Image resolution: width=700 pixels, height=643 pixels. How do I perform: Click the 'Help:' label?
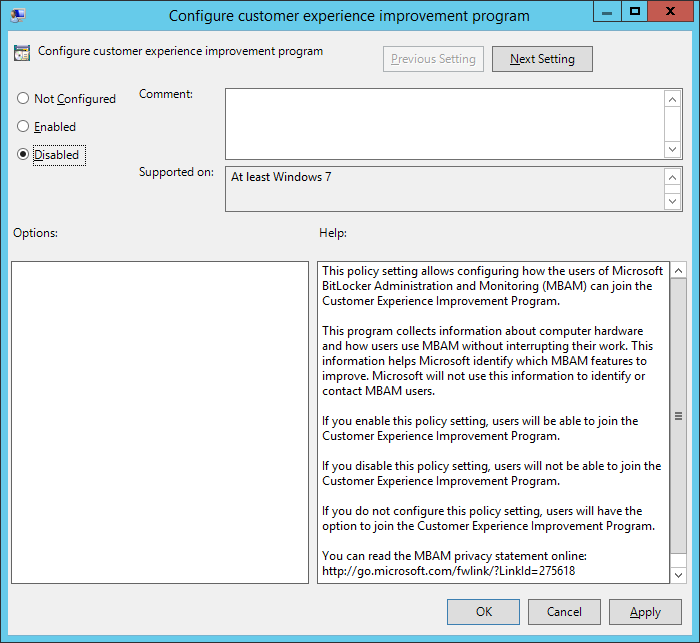[x=333, y=233]
